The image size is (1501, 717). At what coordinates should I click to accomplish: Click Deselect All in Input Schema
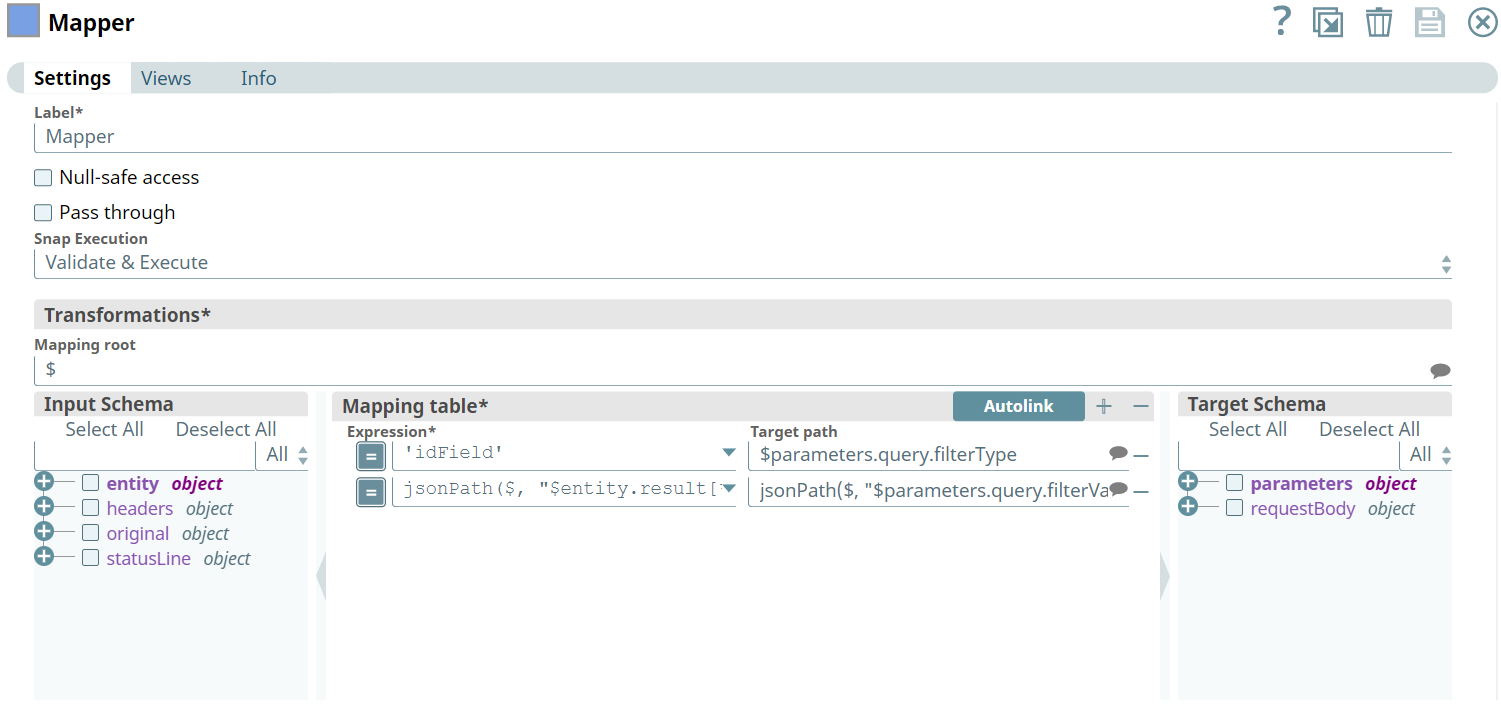(226, 430)
